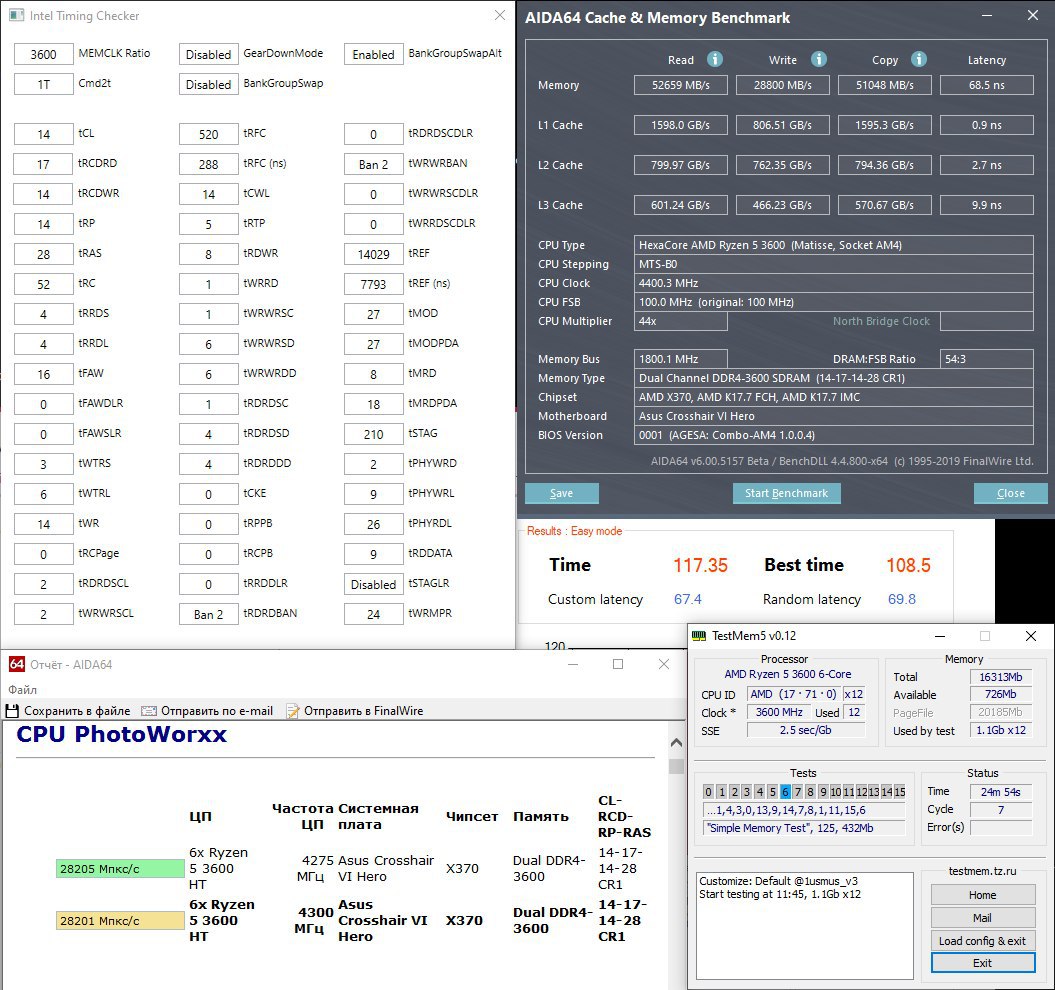The width and height of the screenshot is (1055, 990).
Task: Click the Time 24m 54s value in TestMem5
Action: [x=1001, y=791]
